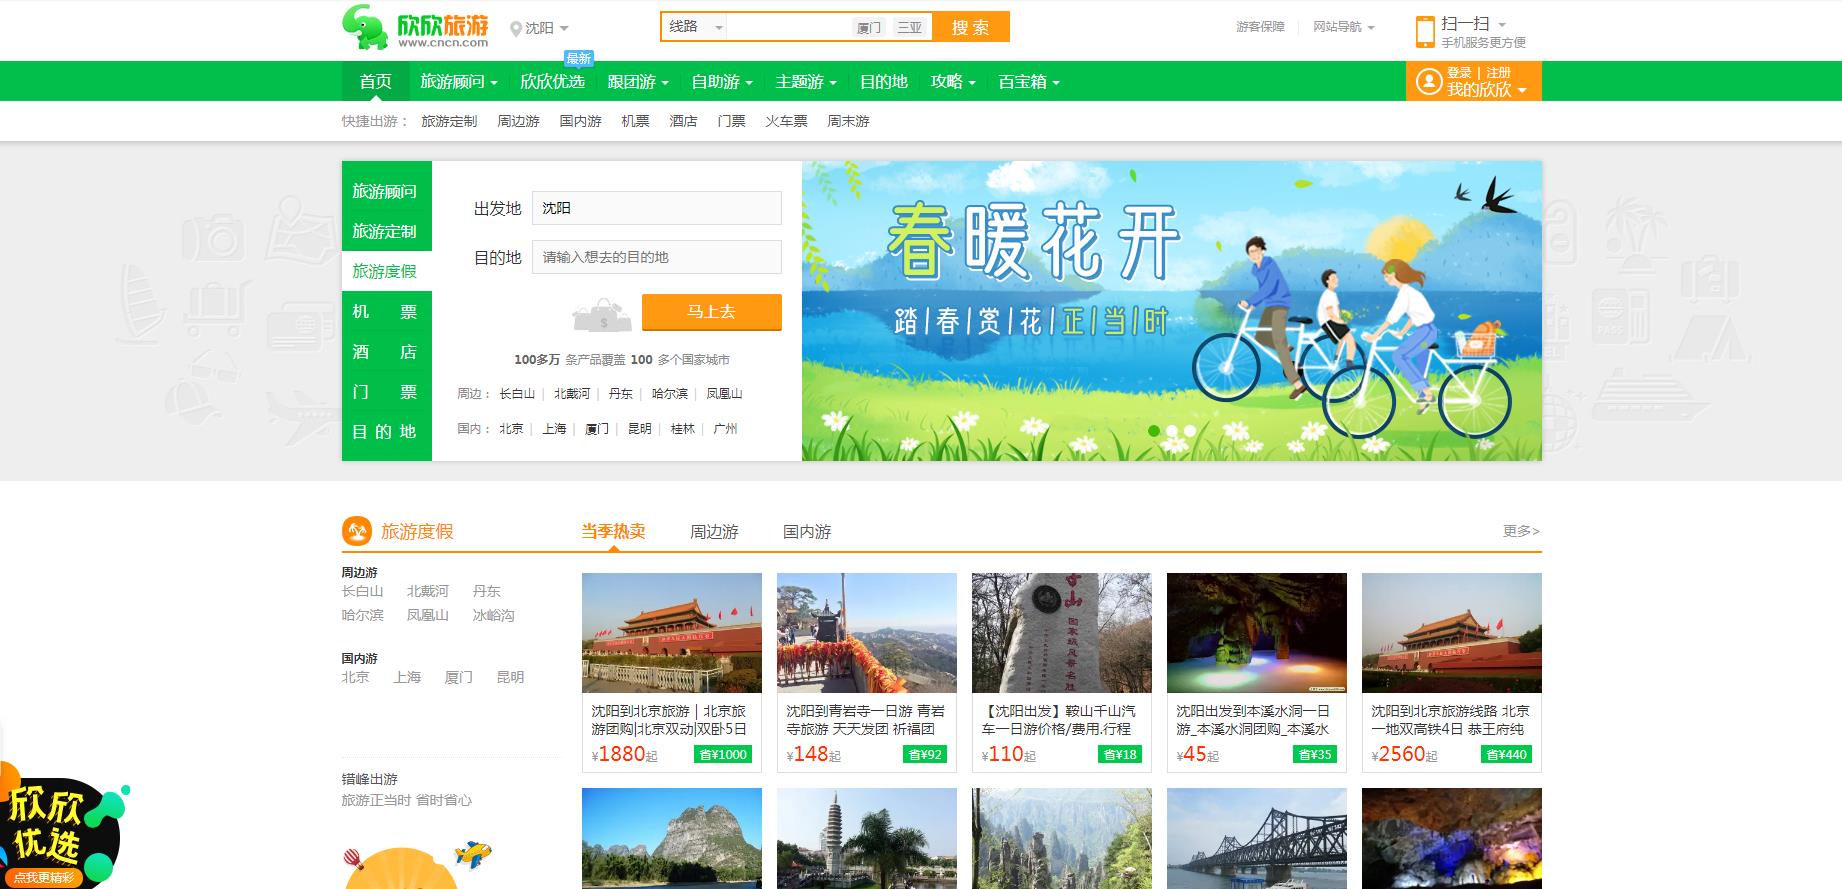Click 桂林 in the search panel 国内 row
The width and height of the screenshot is (1842, 889).
[683, 428]
